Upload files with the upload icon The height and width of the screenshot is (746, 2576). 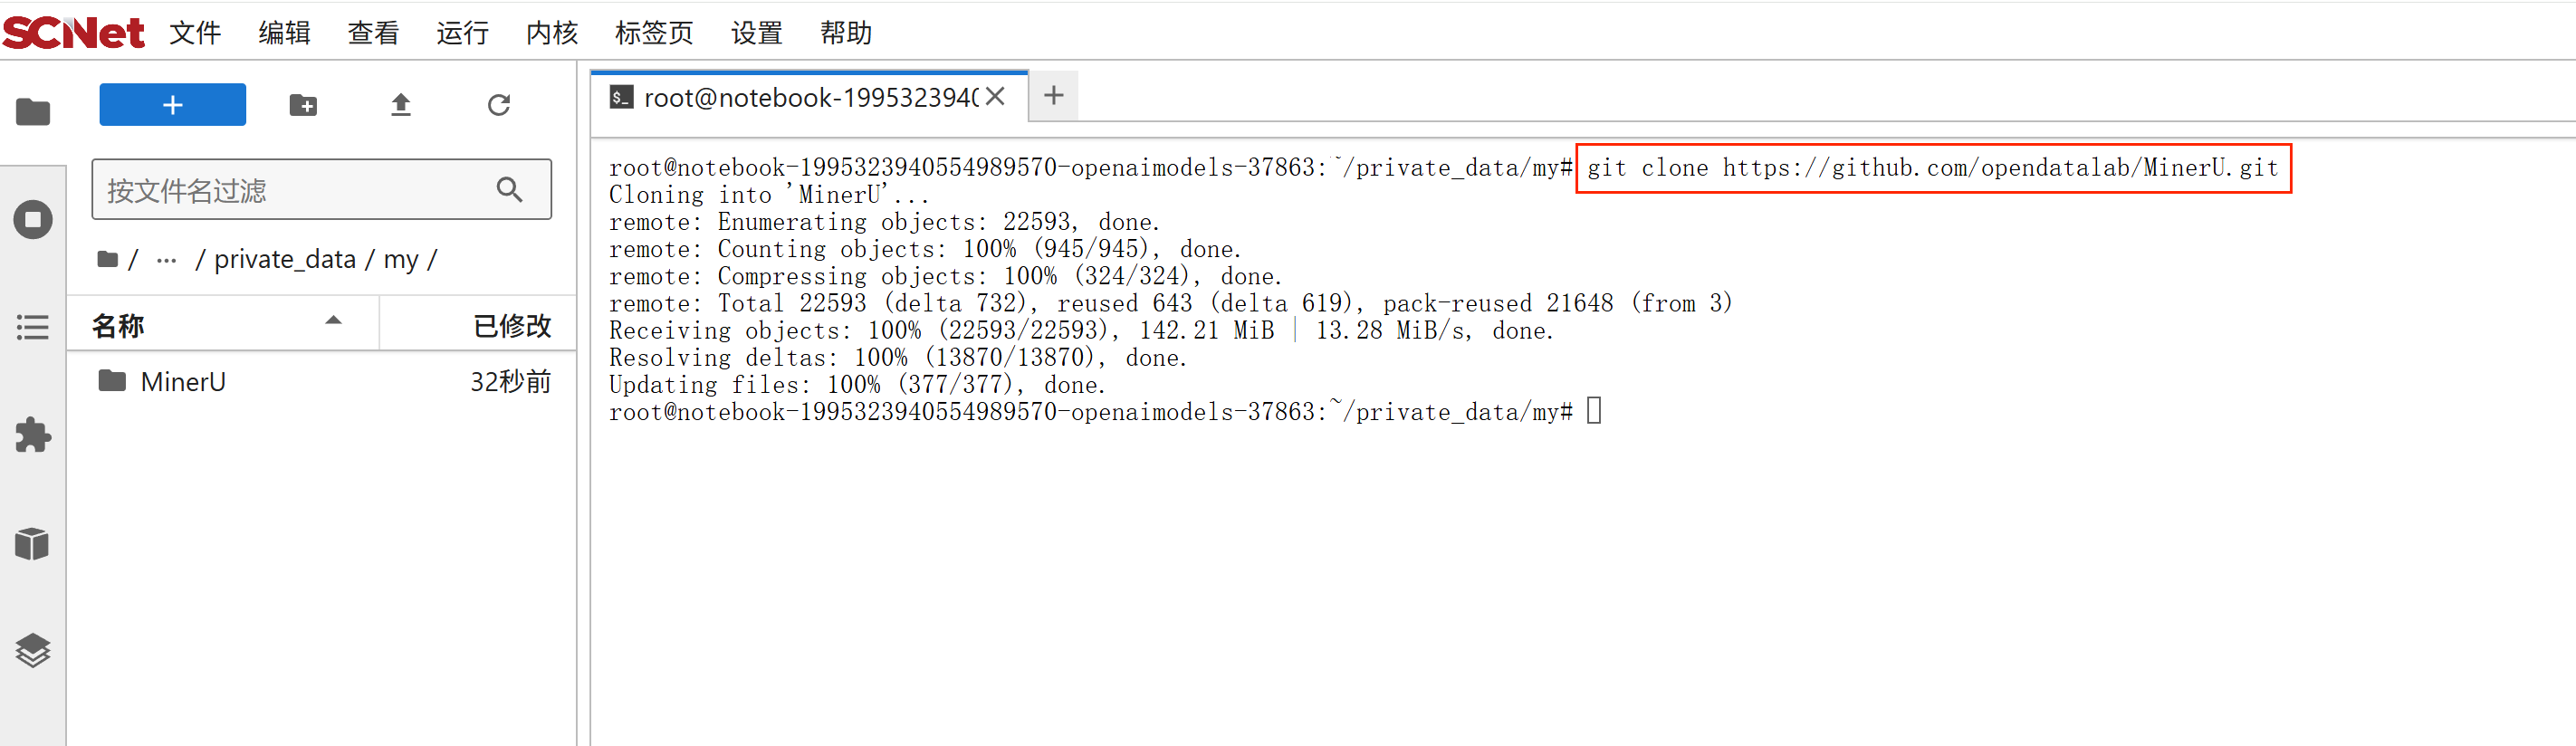point(401,105)
